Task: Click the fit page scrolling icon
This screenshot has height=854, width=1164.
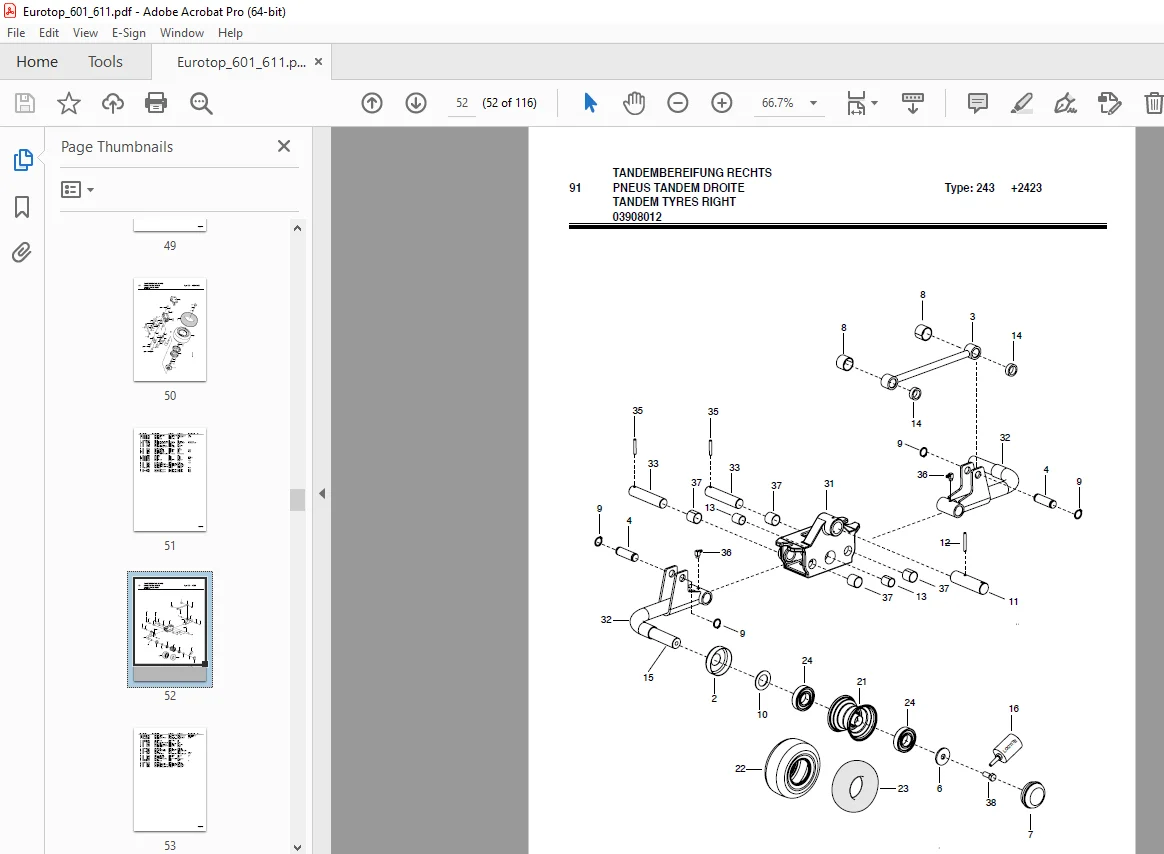Action: tap(856, 102)
